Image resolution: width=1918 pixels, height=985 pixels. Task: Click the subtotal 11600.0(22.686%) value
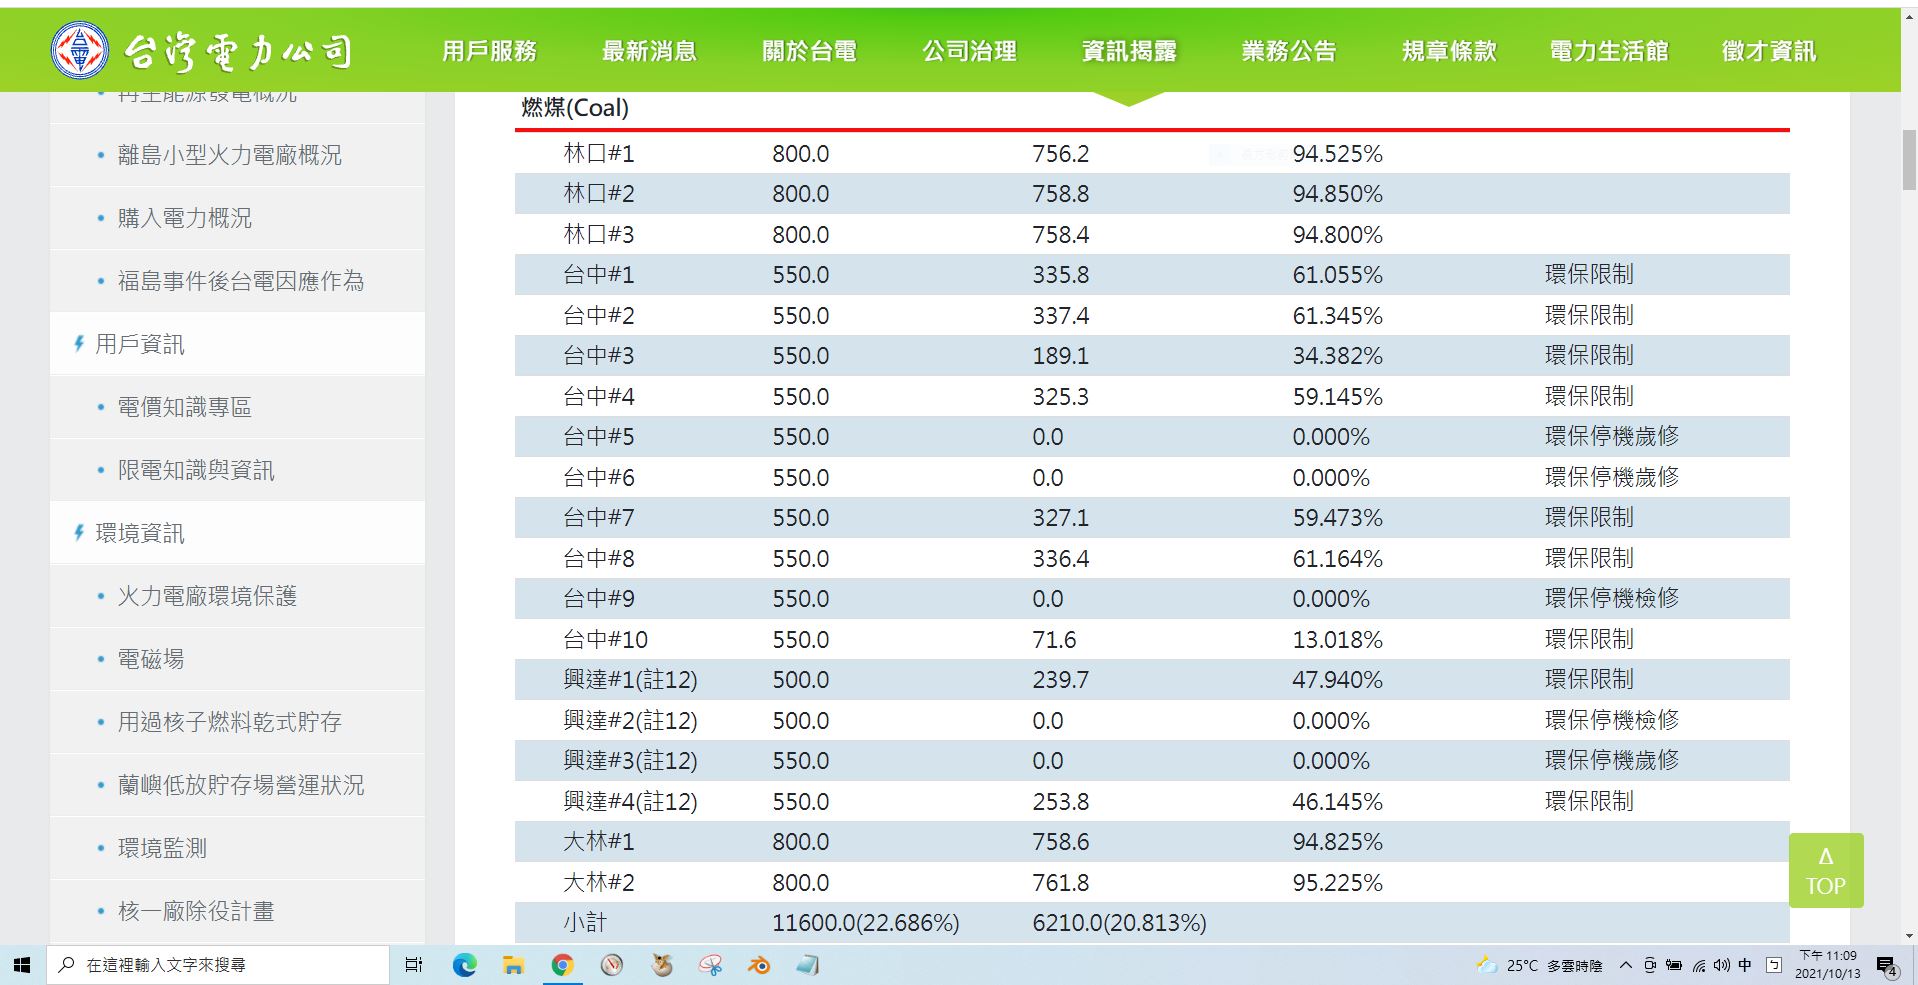(865, 923)
